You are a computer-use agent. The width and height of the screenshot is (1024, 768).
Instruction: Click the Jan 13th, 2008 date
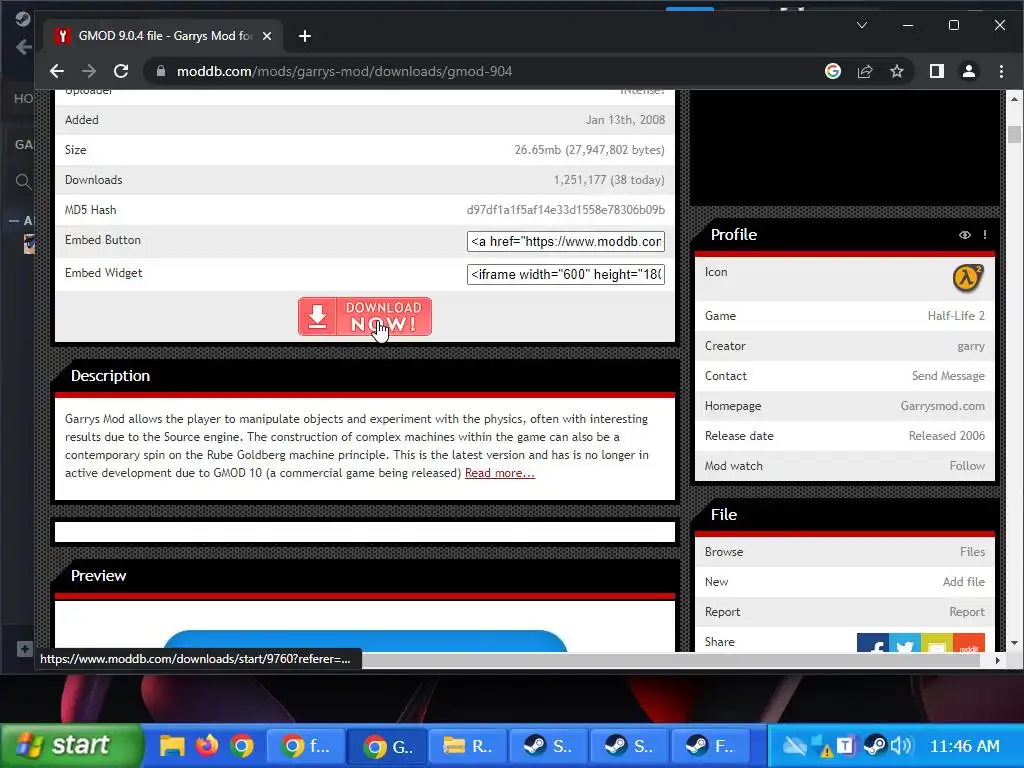point(625,120)
